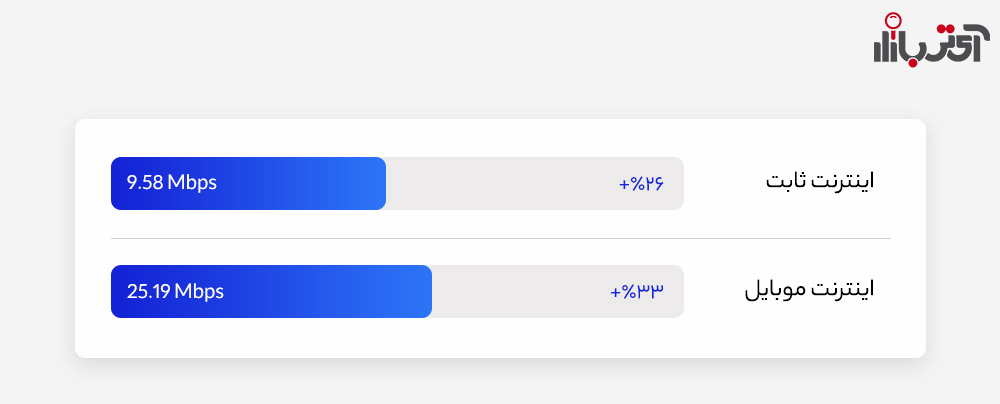Select the اینترنت ثابت row label
The image size is (1000, 404).
click(x=820, y=181)
